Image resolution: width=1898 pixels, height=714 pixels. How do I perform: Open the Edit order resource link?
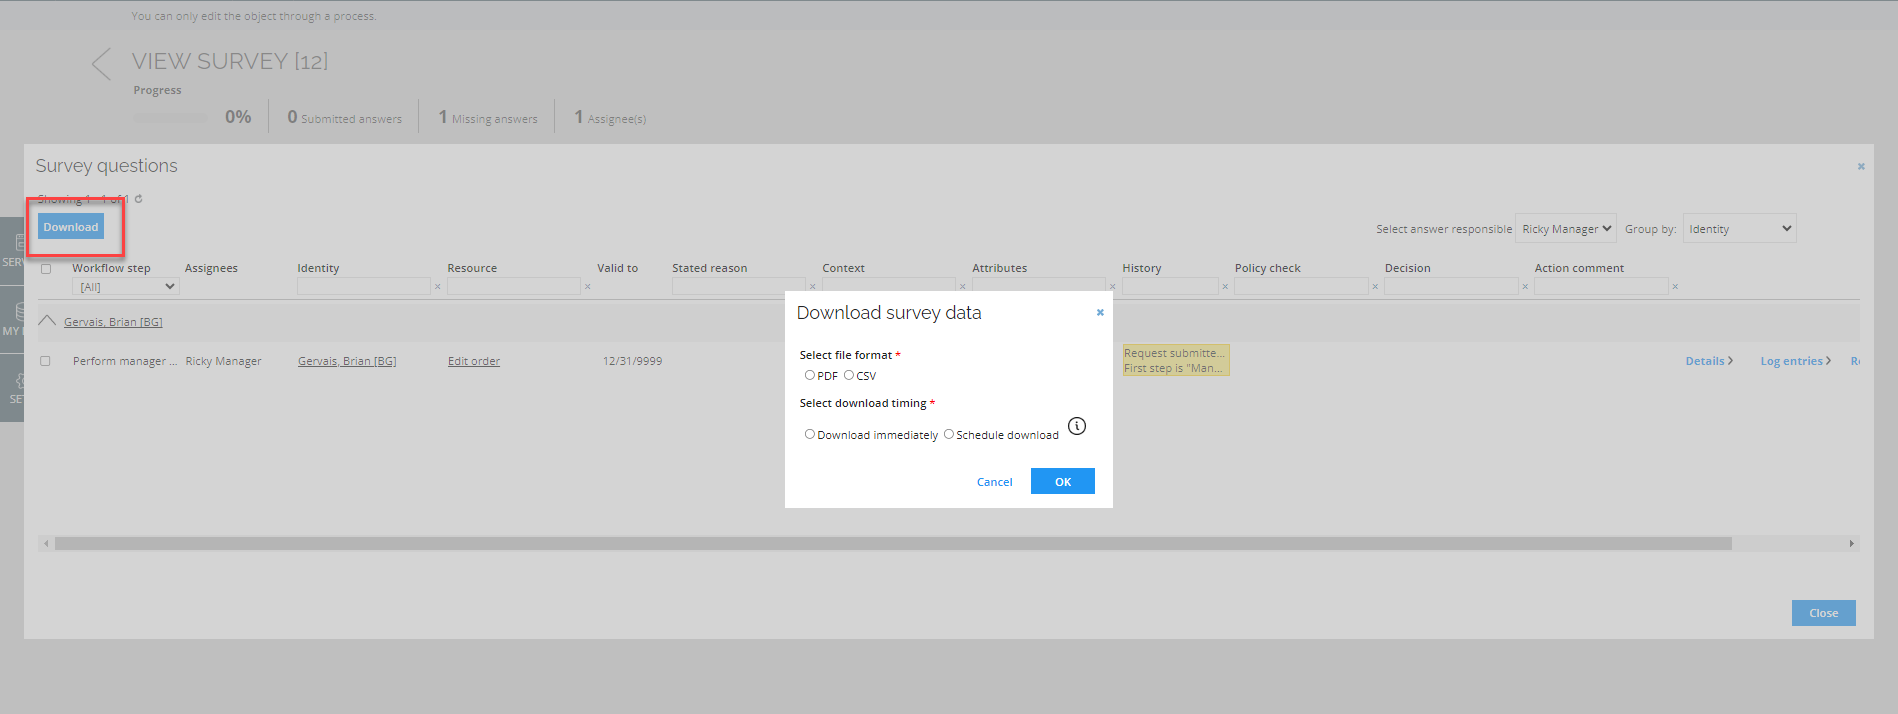point(474,361)
